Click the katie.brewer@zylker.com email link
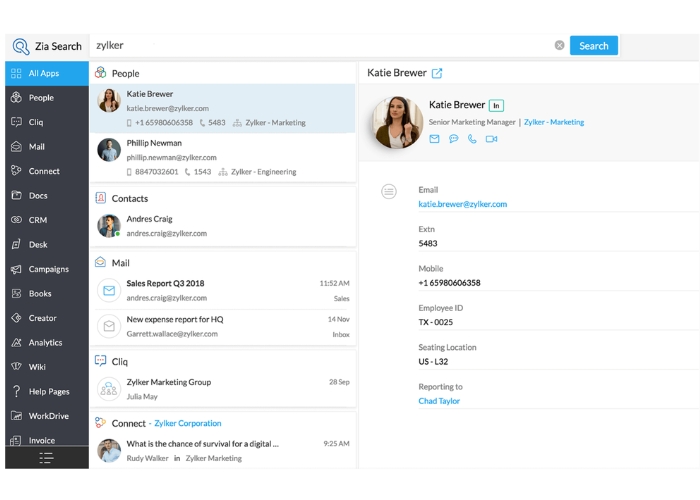 [462, 204]
